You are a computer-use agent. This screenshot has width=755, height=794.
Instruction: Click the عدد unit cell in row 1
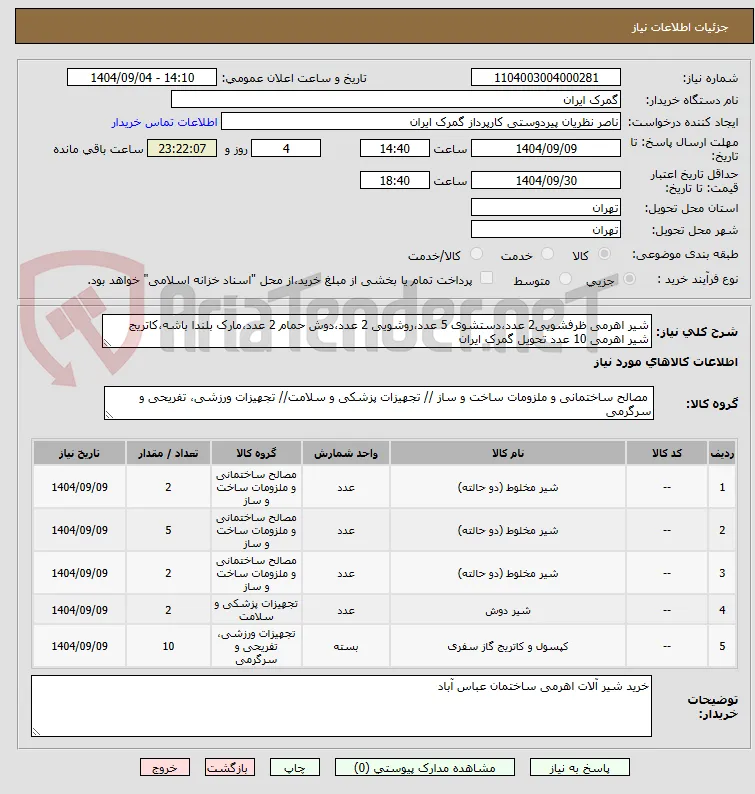[346, 487]
